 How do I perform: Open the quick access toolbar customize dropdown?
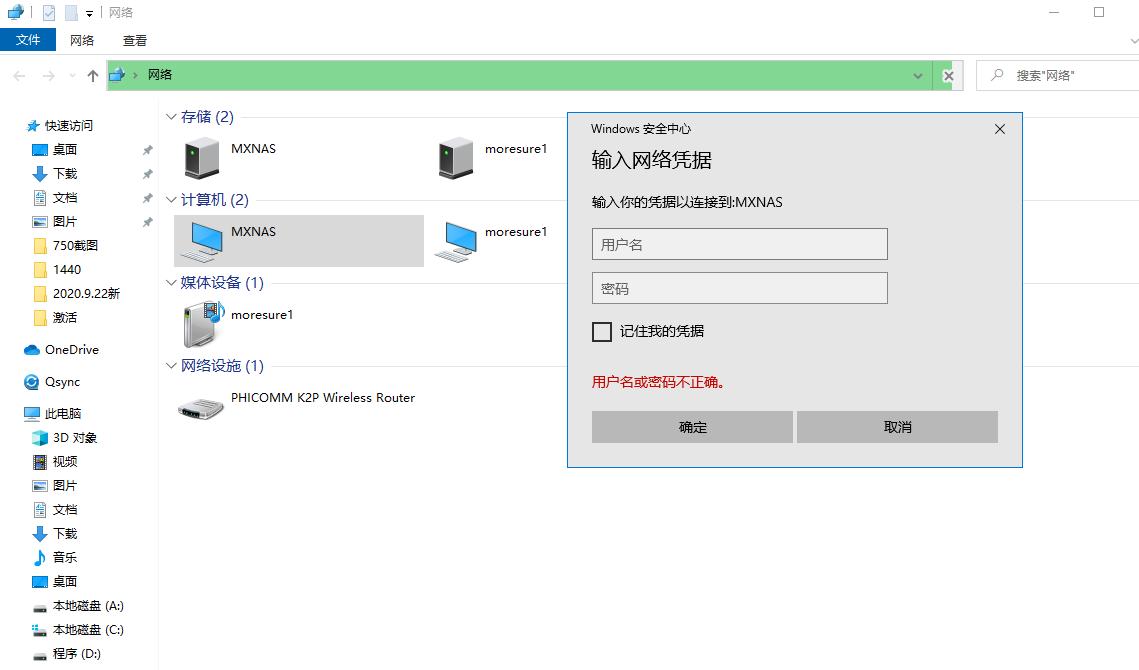point(89,13)
